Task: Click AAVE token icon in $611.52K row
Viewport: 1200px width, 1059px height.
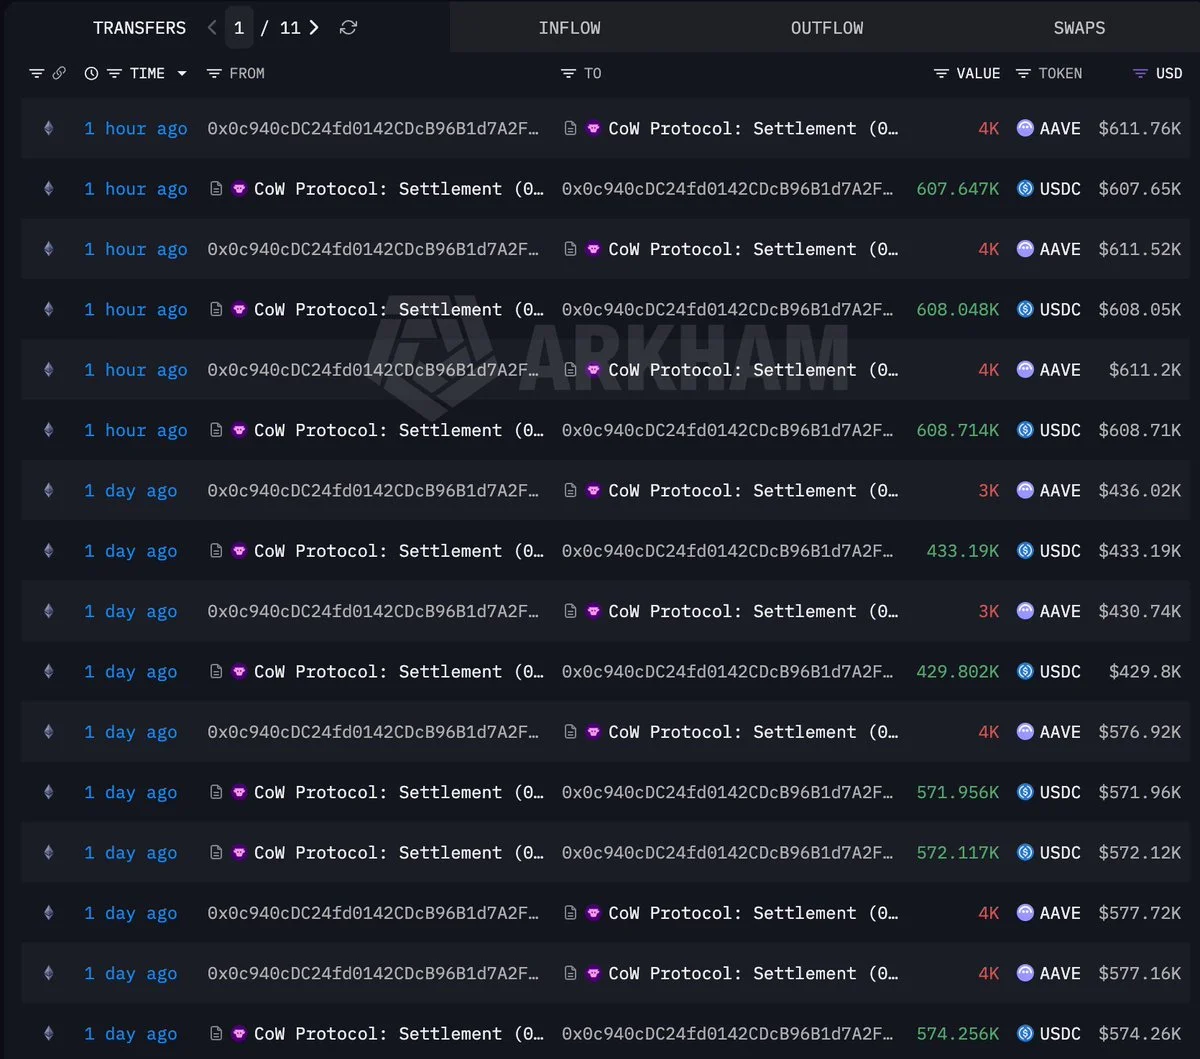Action: 1025,249
